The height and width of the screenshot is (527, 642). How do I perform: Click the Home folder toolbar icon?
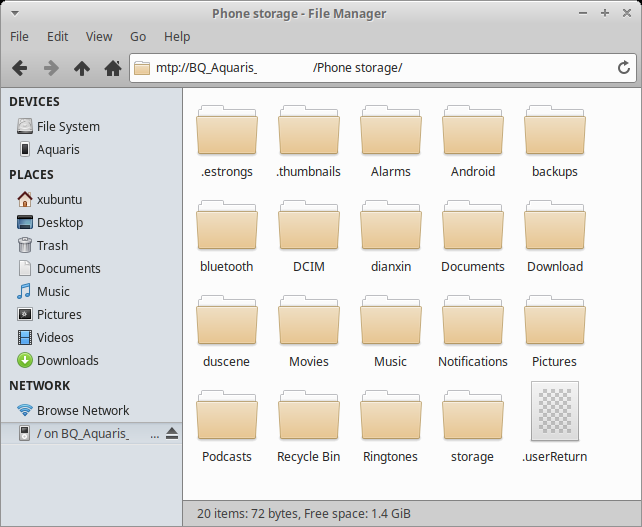pos(112,68)
